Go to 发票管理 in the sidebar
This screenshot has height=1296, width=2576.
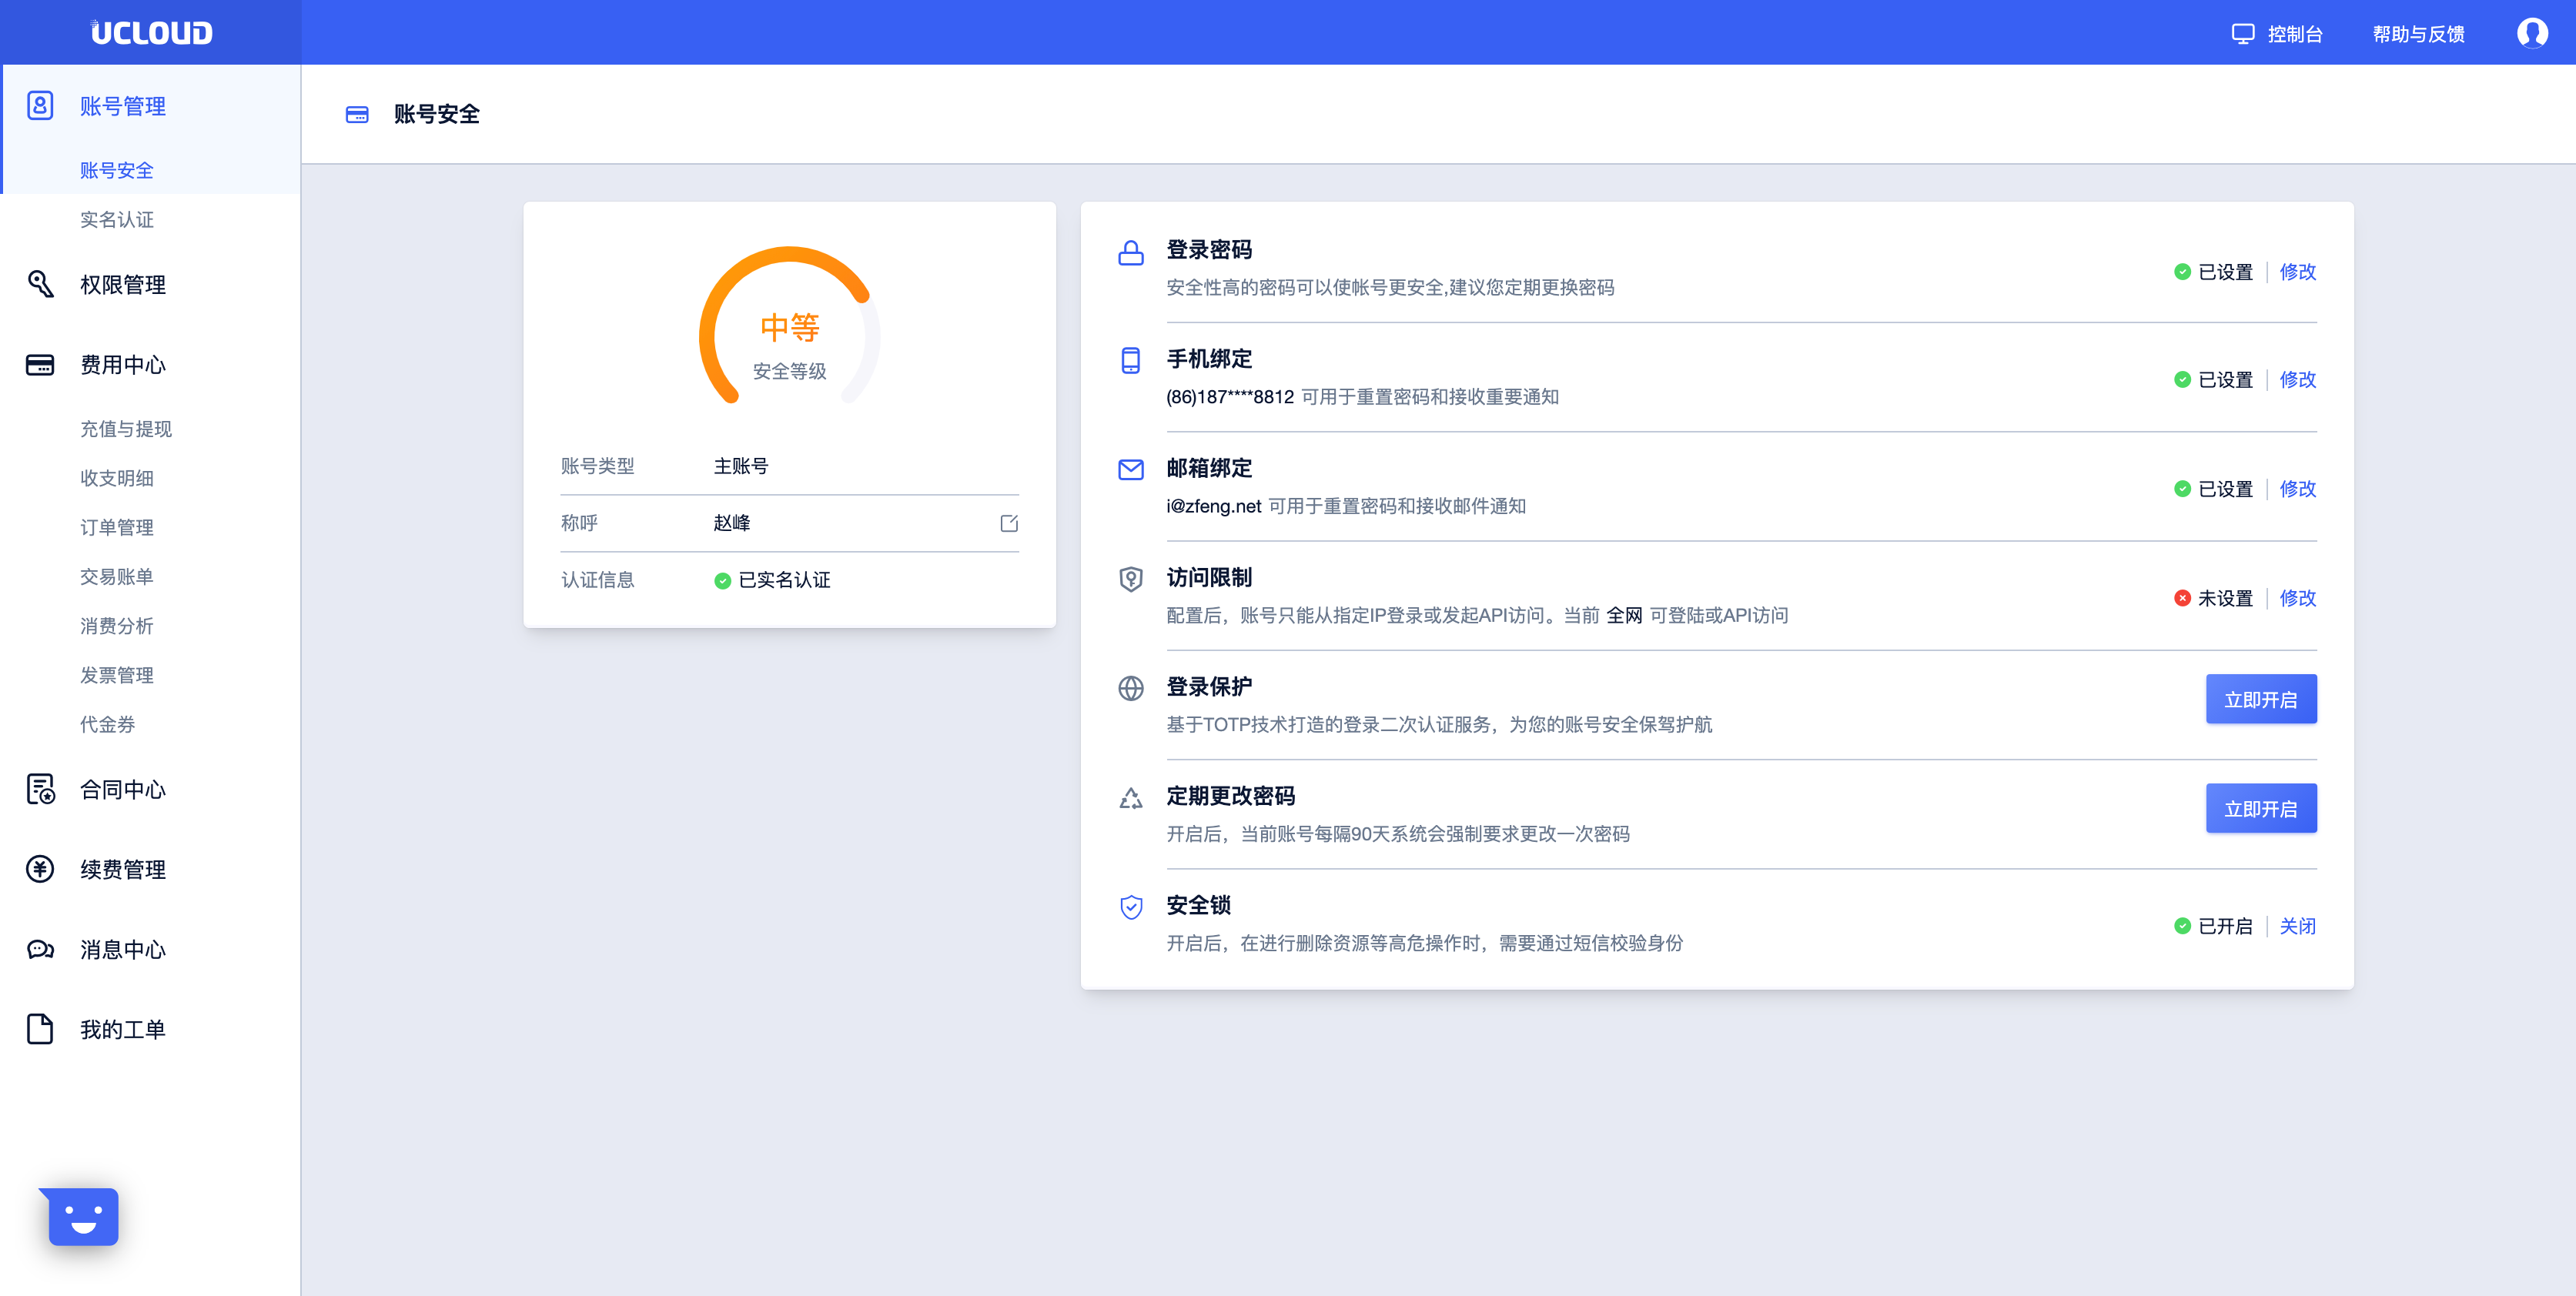(x=117, y=675)
